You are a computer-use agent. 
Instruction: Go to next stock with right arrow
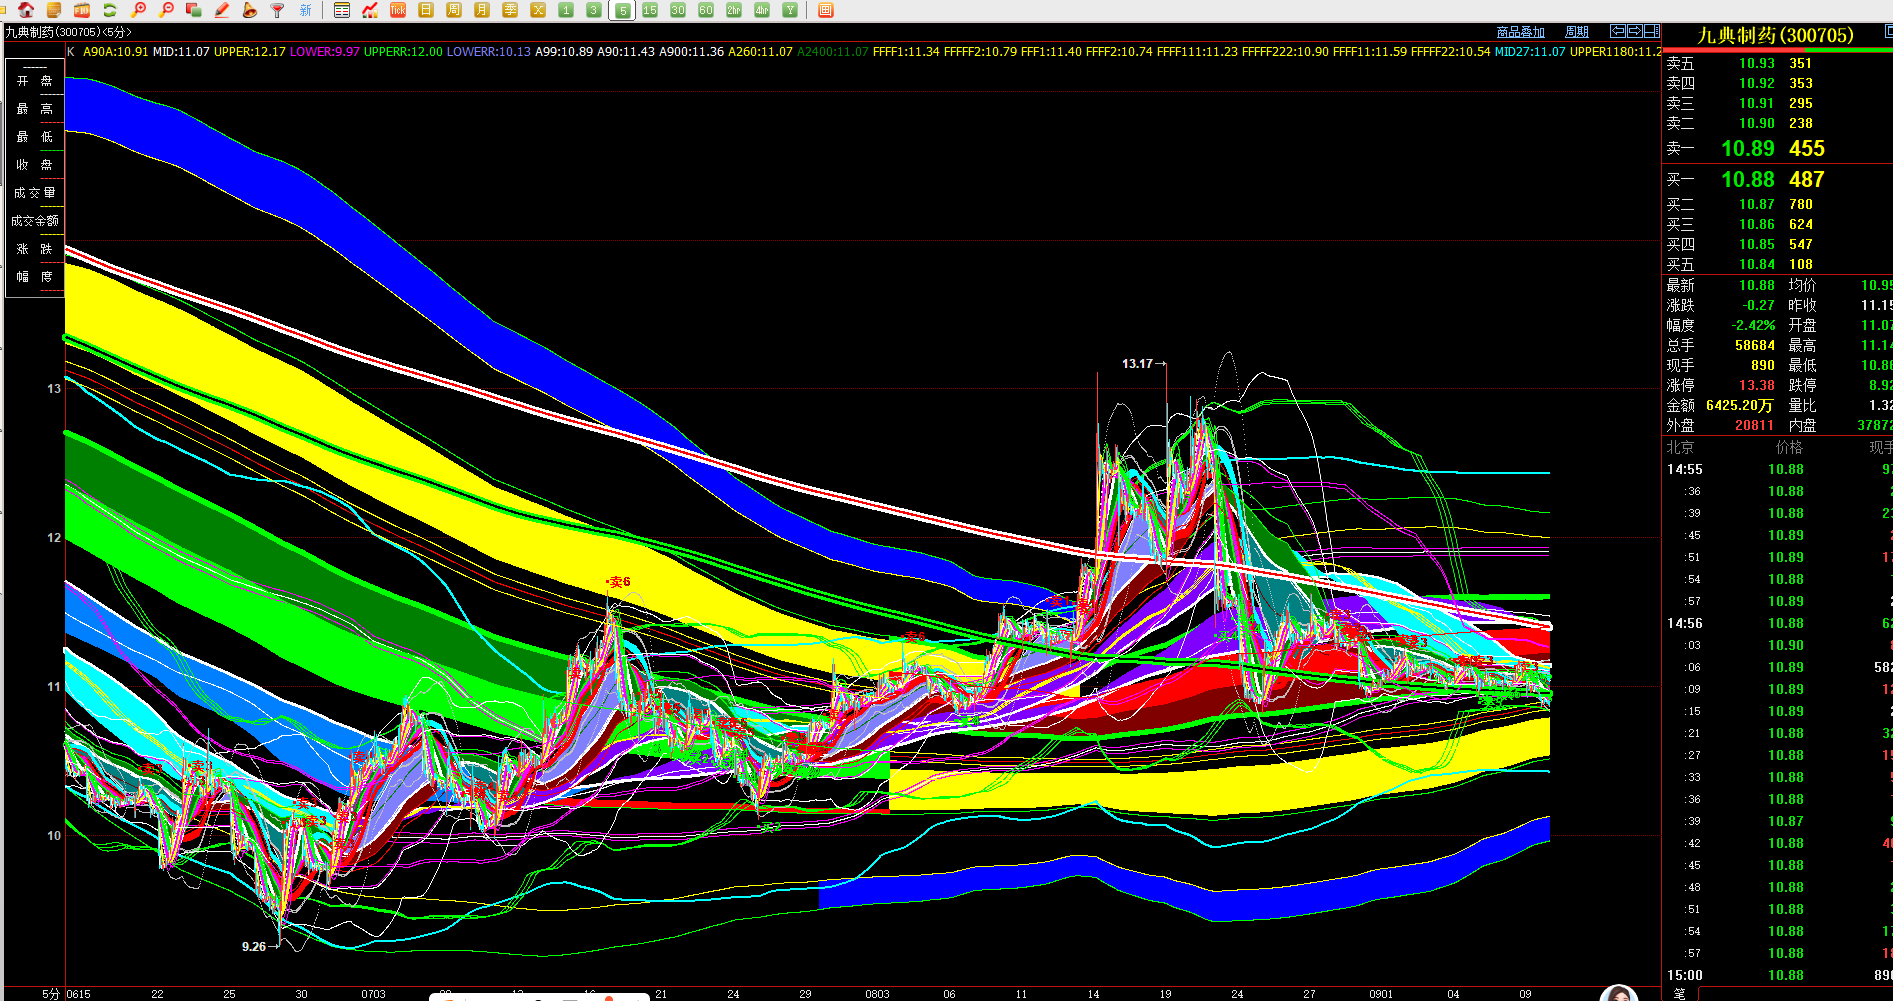(x=1635, y=31)
